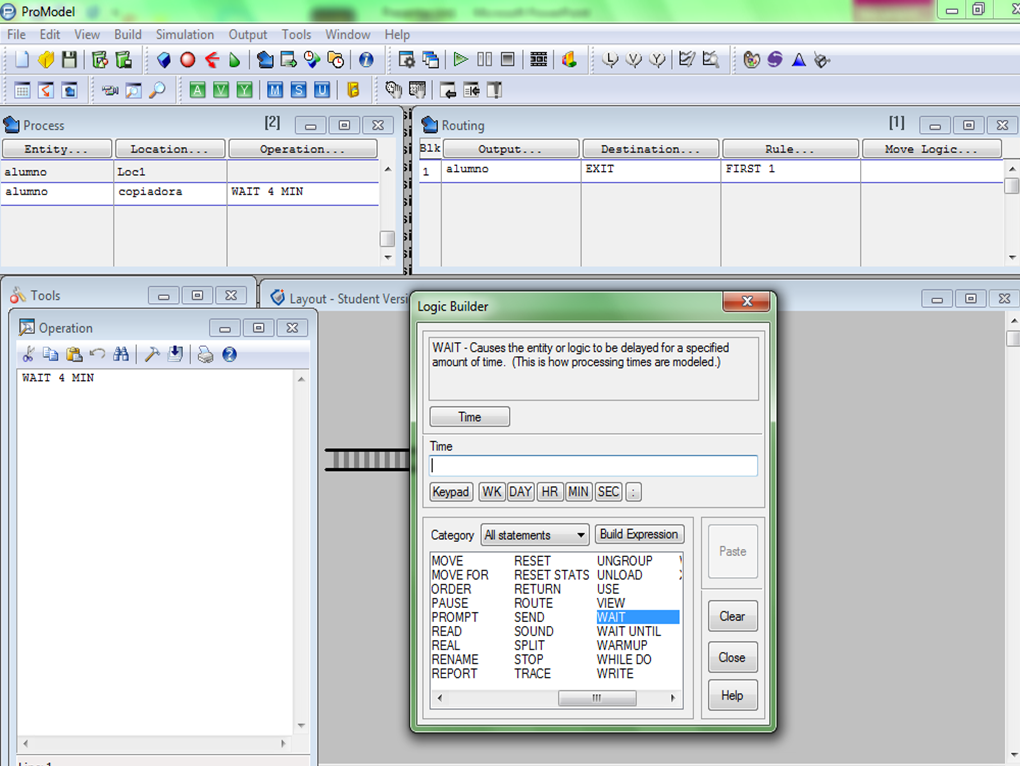Click the green Play simulation icon

pos(461,60)
